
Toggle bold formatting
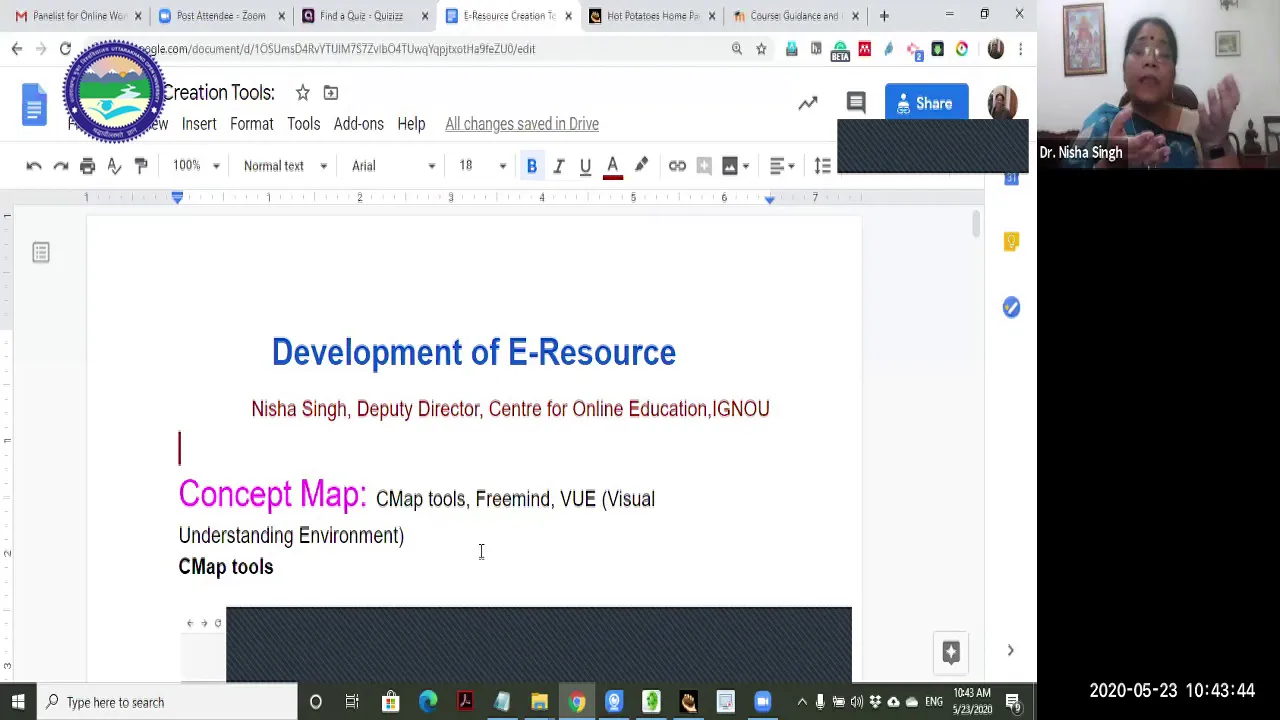(x=532, y=166)
